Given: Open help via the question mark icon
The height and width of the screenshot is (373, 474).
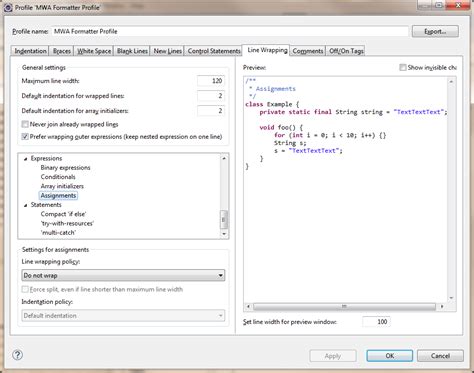Looking at the screenshot, I should coord(18,355).
